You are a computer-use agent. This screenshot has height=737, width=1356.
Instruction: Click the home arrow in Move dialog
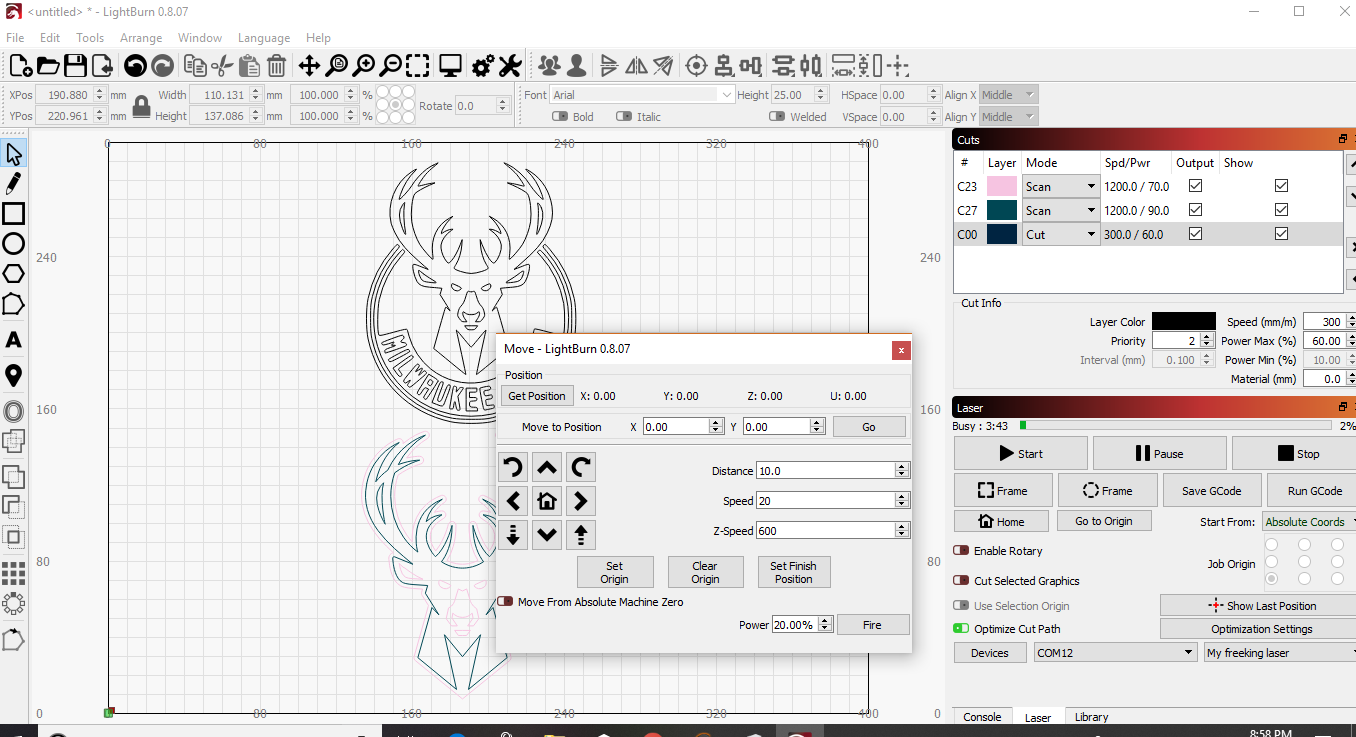click(x=547, y=501)
